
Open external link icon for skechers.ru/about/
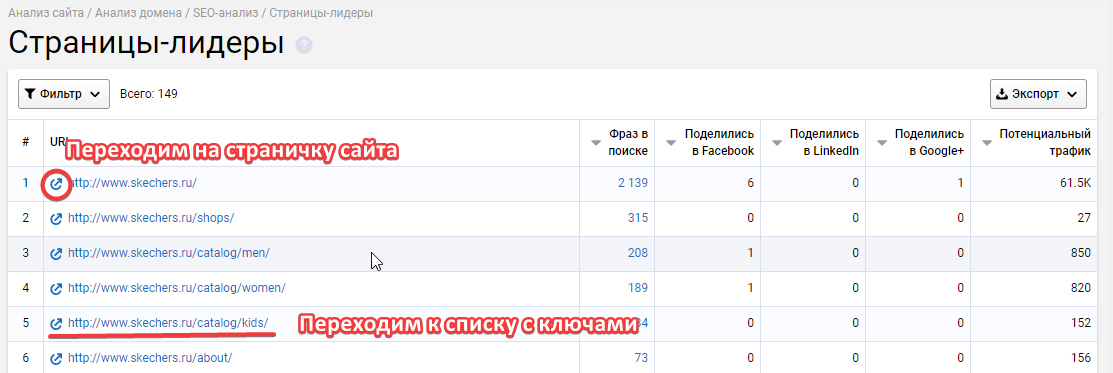(56, 358)
